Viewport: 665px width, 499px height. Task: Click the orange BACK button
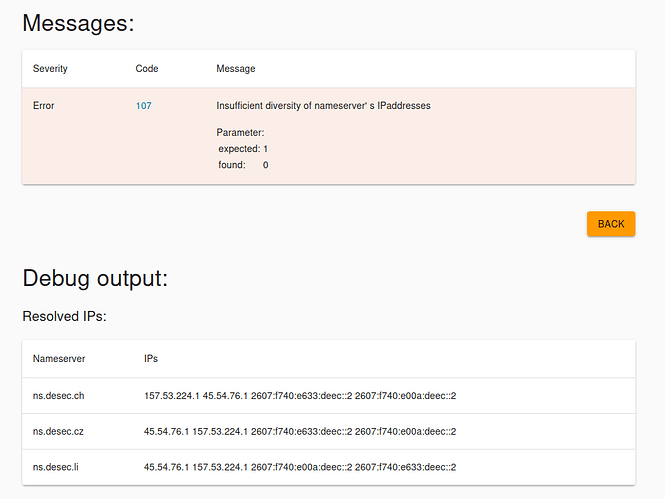(610, 224)
